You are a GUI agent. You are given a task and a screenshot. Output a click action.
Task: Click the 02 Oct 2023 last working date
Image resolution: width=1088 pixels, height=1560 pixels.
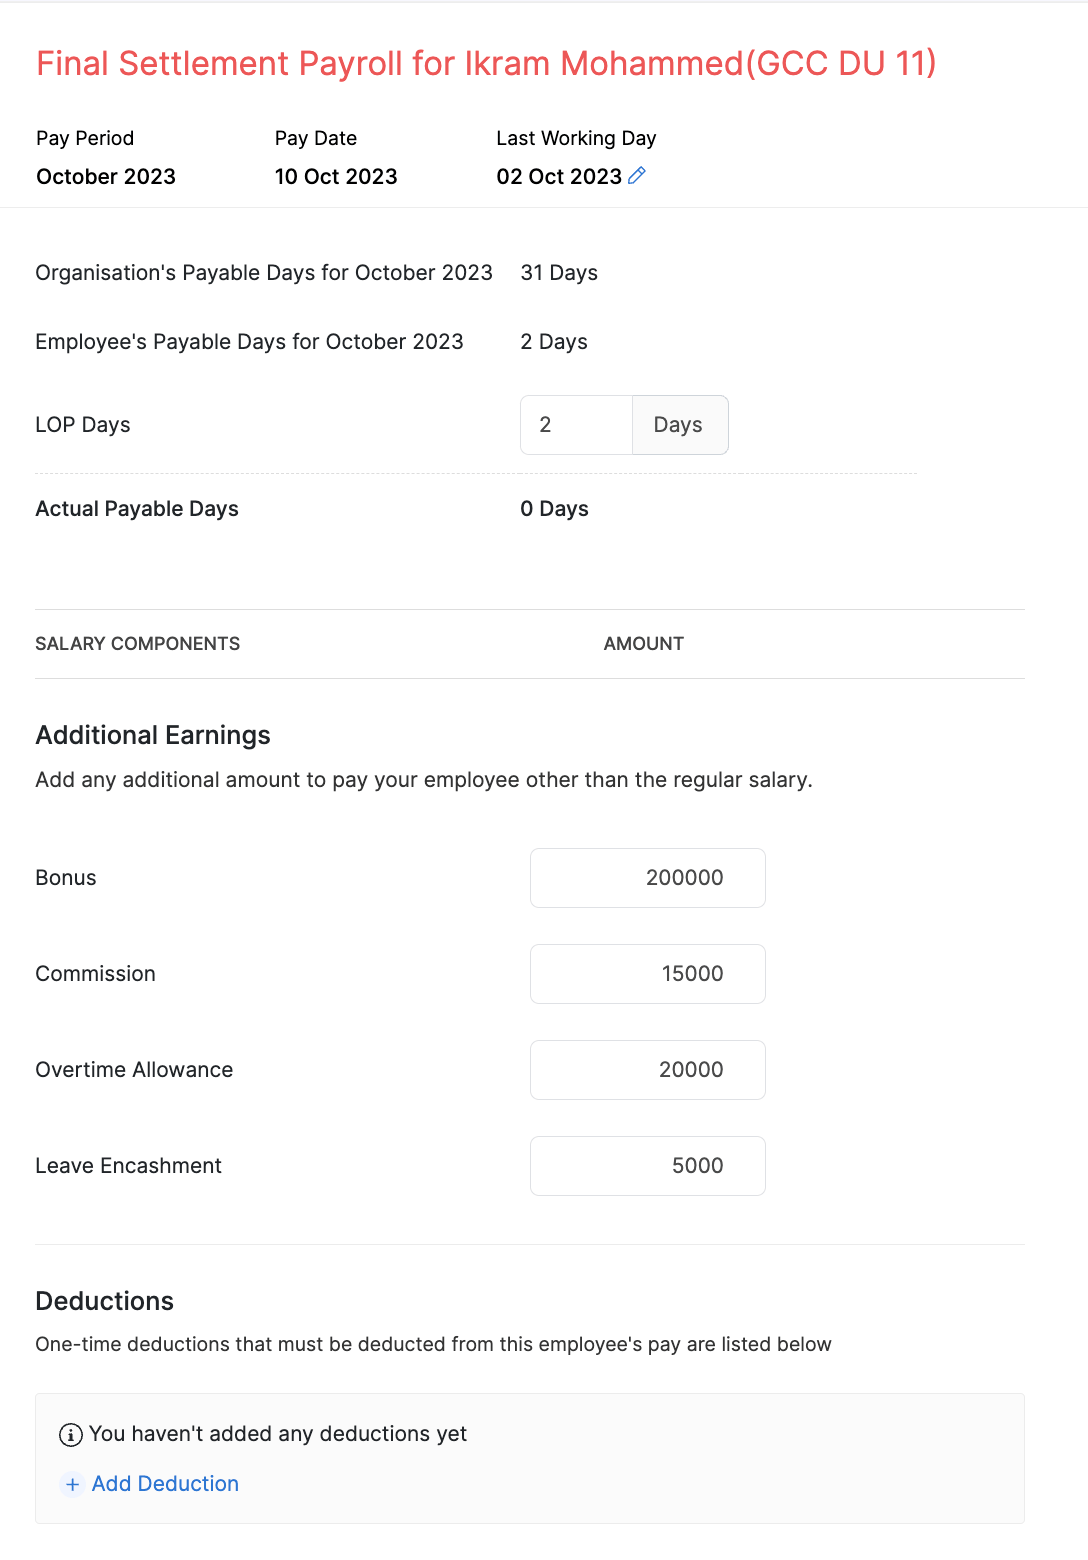click(559, 177)
